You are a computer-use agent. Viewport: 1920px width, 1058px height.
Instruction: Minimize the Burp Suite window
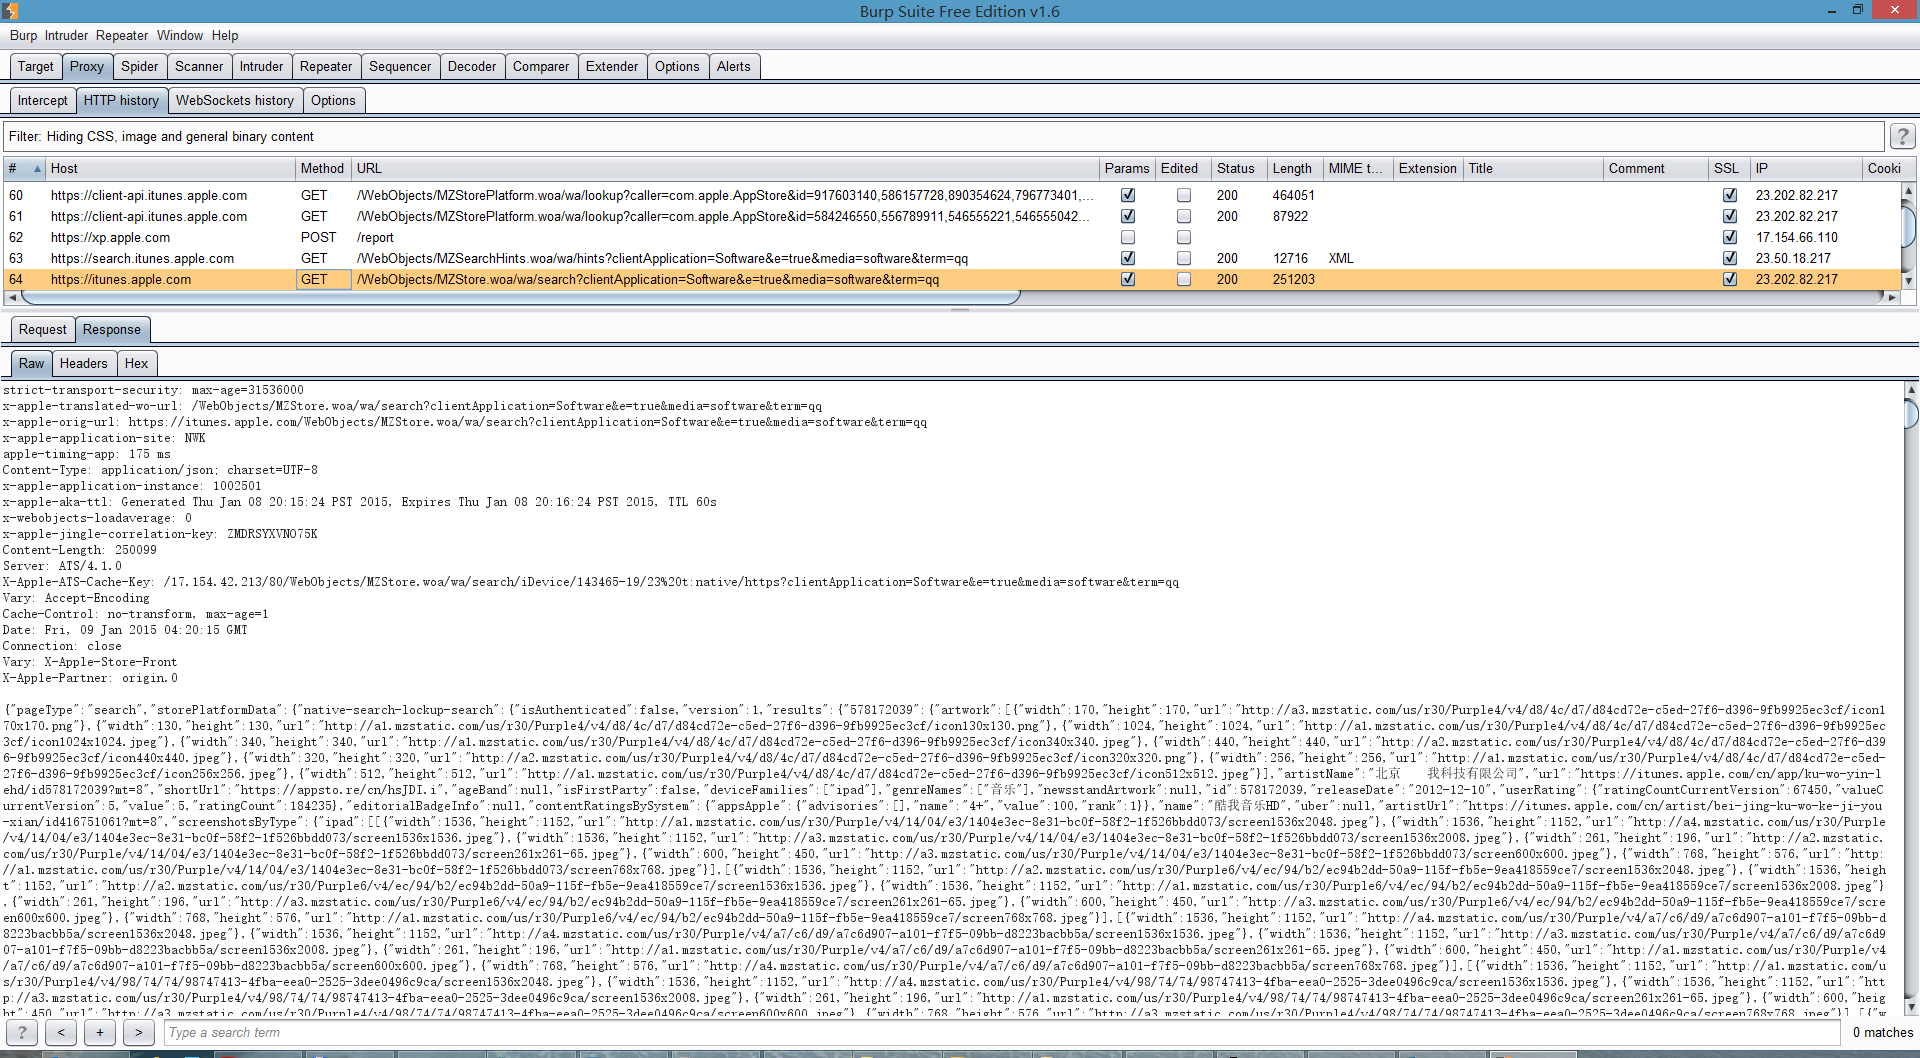(1832, 11)
